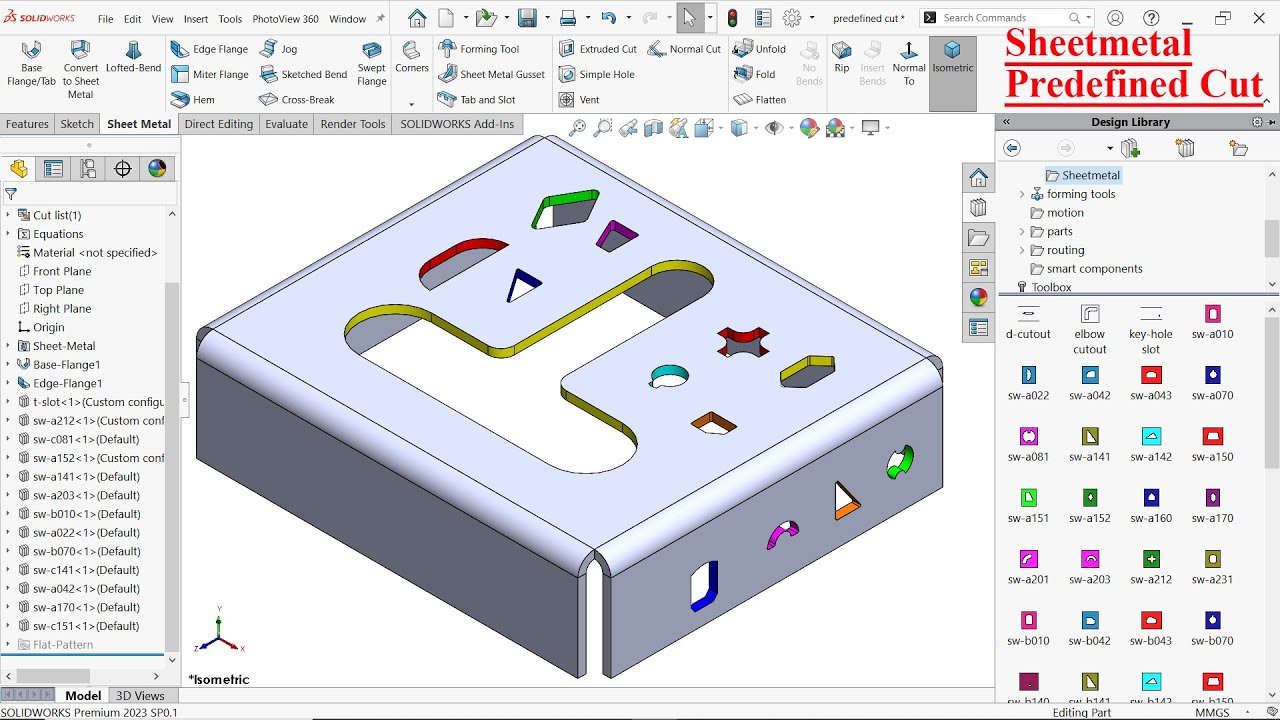Expand the Cut list(1) node
Screen dimensions: 1280x720
9,215
